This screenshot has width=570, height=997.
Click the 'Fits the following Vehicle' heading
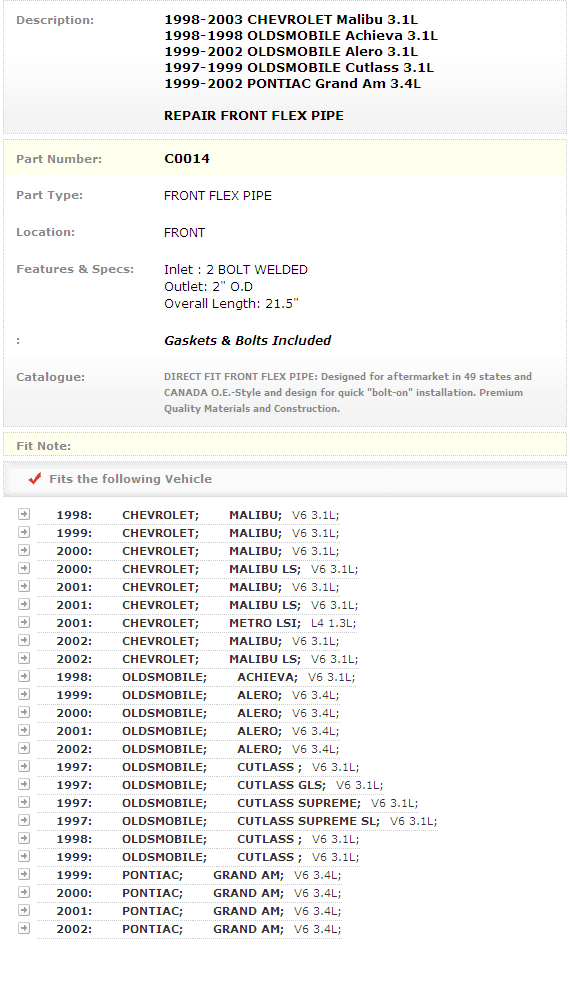coord(130,479)
